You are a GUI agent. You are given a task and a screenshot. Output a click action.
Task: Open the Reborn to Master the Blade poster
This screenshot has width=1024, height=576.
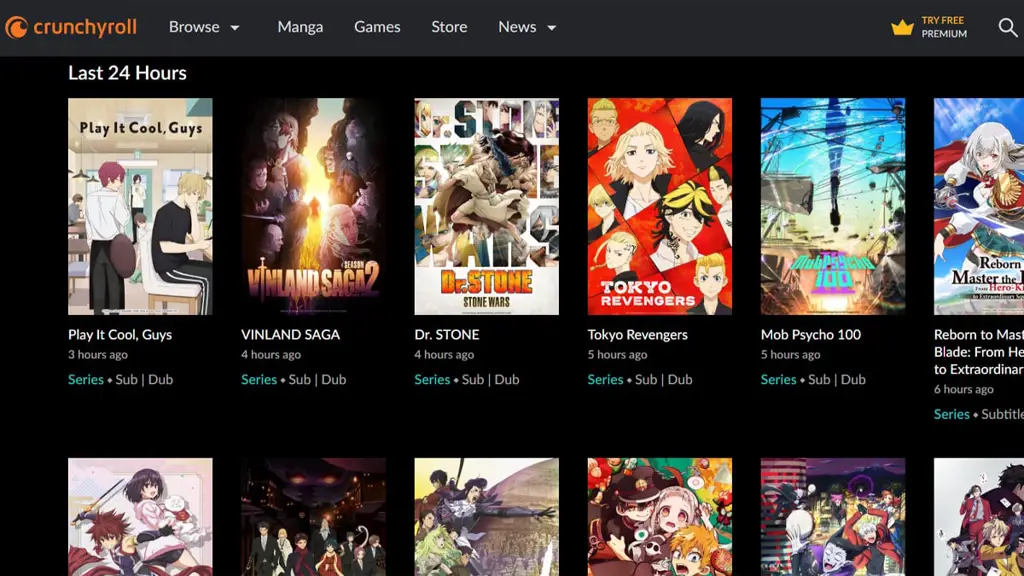(978, 206)
